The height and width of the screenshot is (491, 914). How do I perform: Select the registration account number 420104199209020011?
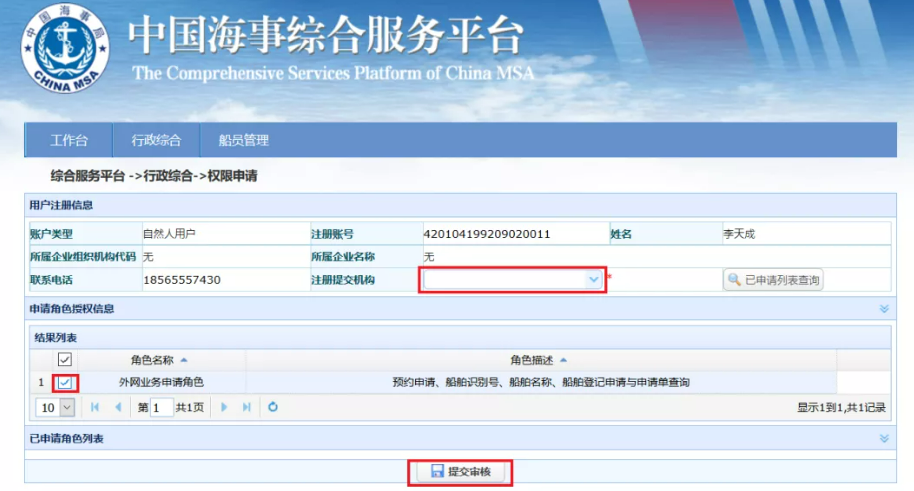click(487, 234)
